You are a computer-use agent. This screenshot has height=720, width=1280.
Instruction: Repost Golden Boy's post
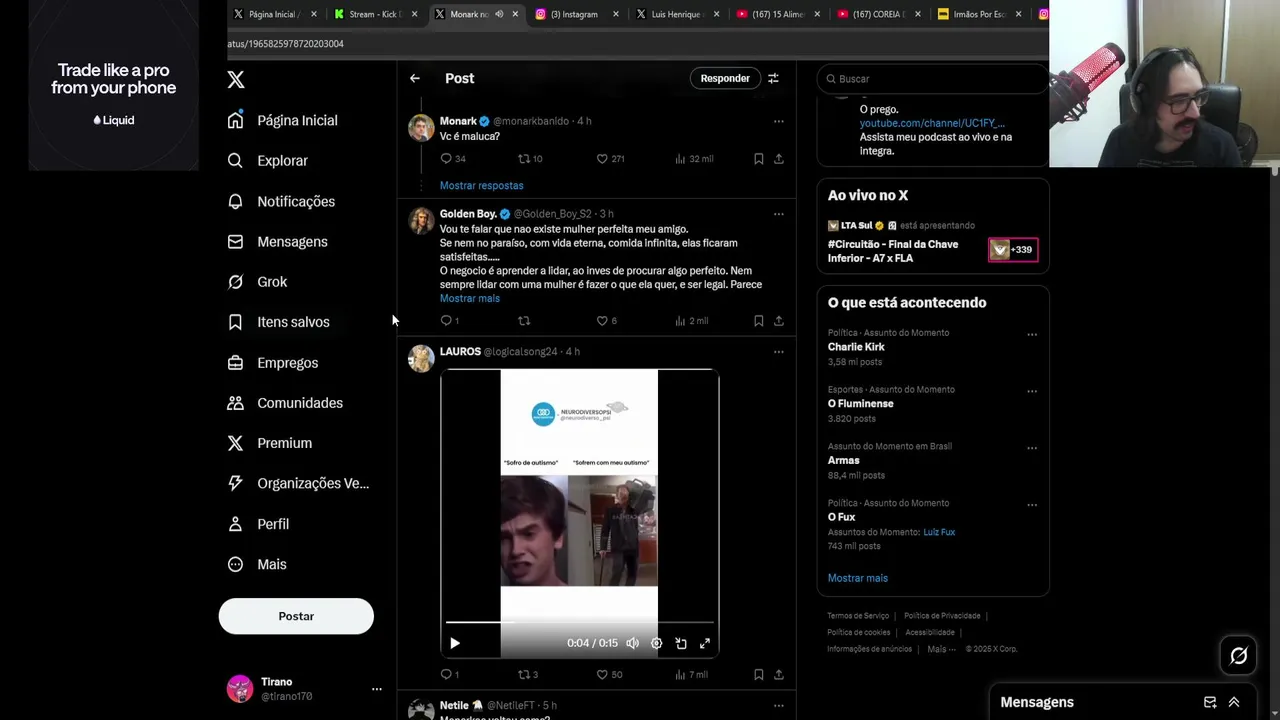[x=523, y=320]
